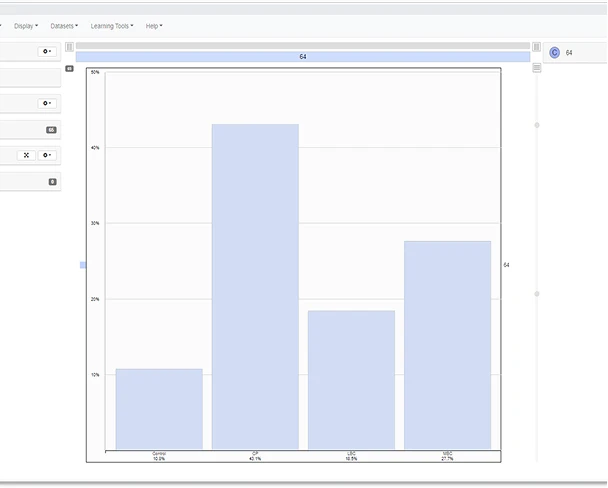
Task: Click the small blue swatch left of chart
Action: [x=83, y=265]
